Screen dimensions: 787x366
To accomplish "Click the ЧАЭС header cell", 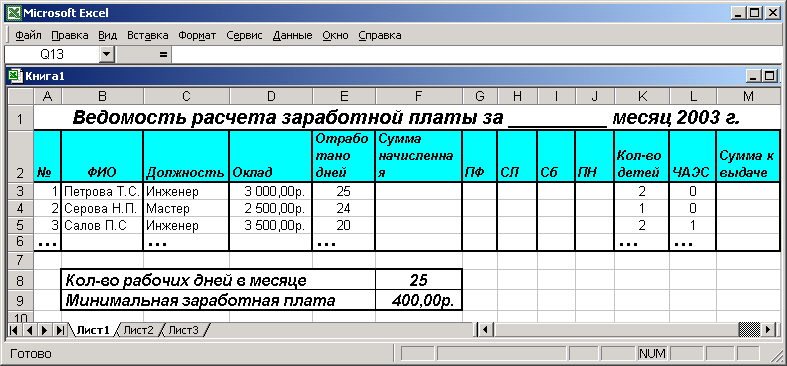I will (x=693, y=156).
